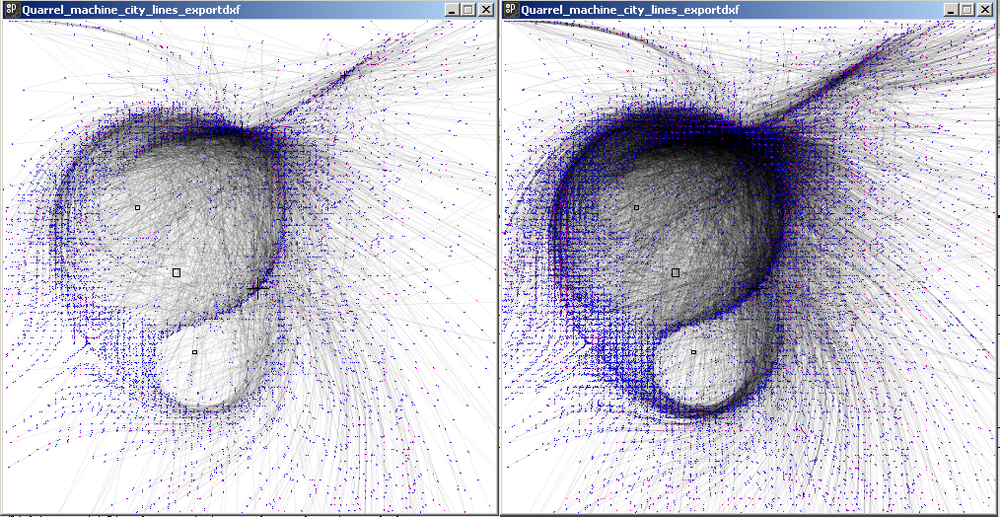1000x517 pixels.
Task: Click the large black crosshair in the left window's canvas
Action: [257, 289]
